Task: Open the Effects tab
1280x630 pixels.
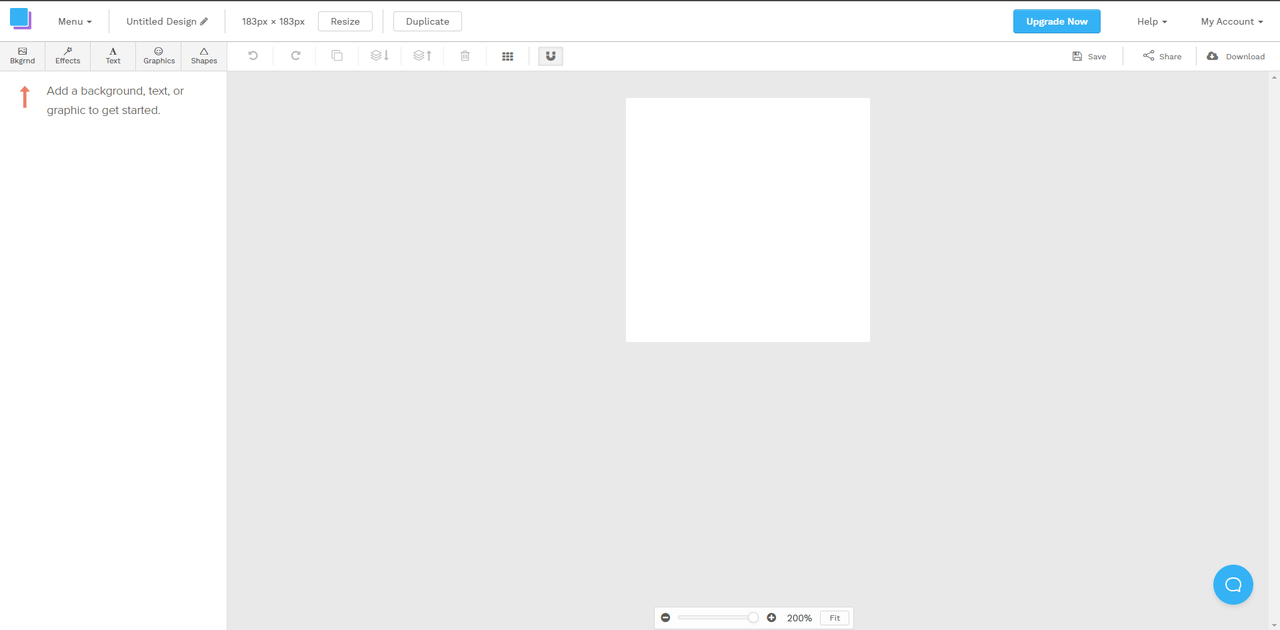Action: point(68,56)
